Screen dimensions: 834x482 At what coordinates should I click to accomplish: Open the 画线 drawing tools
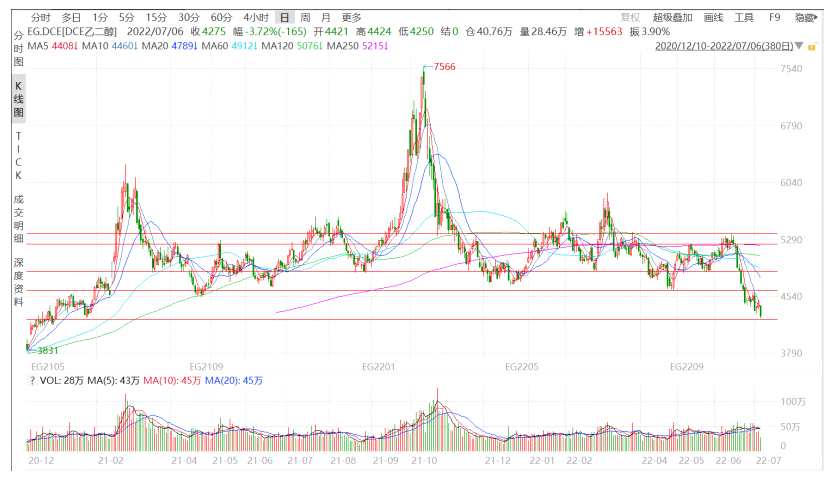(713, 18)
